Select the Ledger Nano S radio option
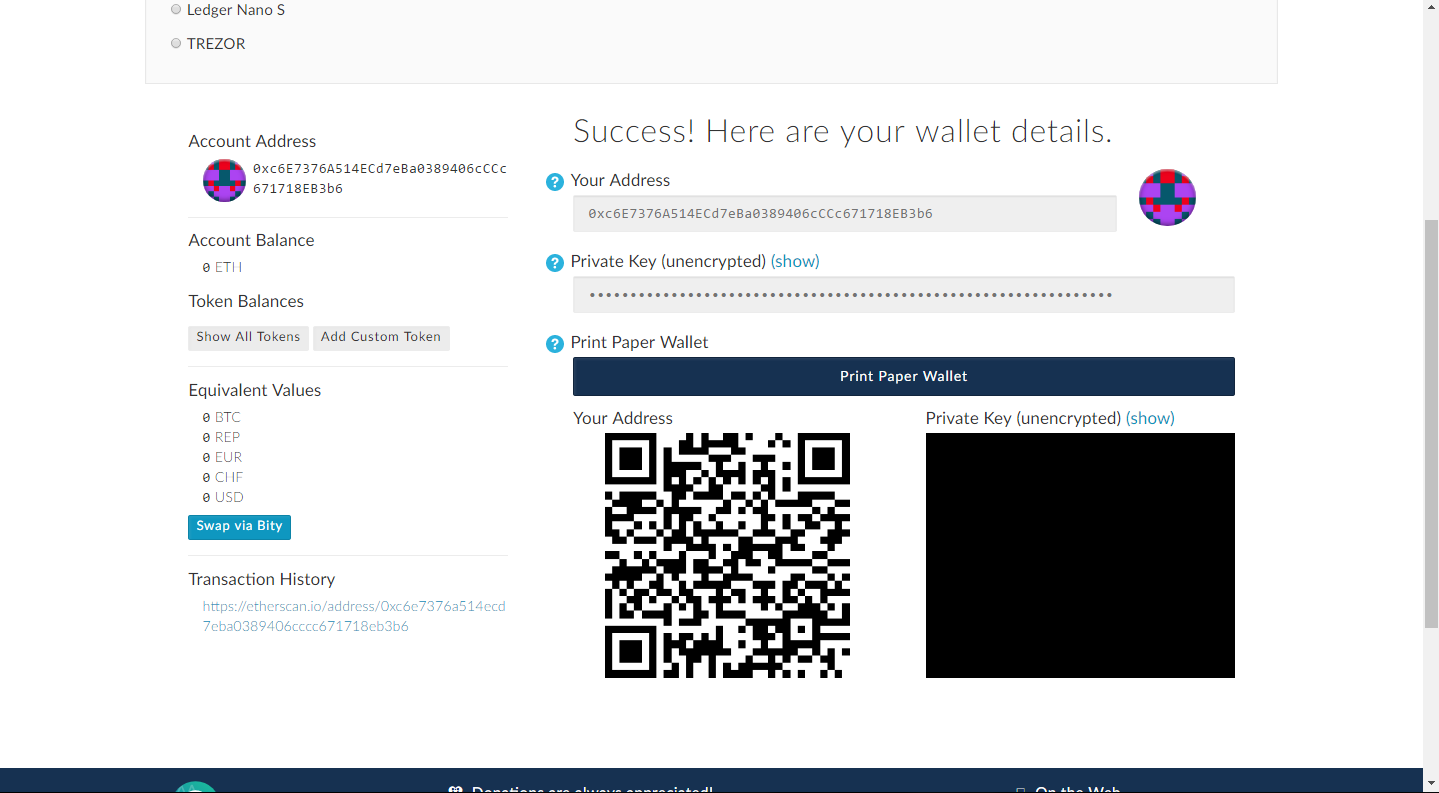 [176, 9]
